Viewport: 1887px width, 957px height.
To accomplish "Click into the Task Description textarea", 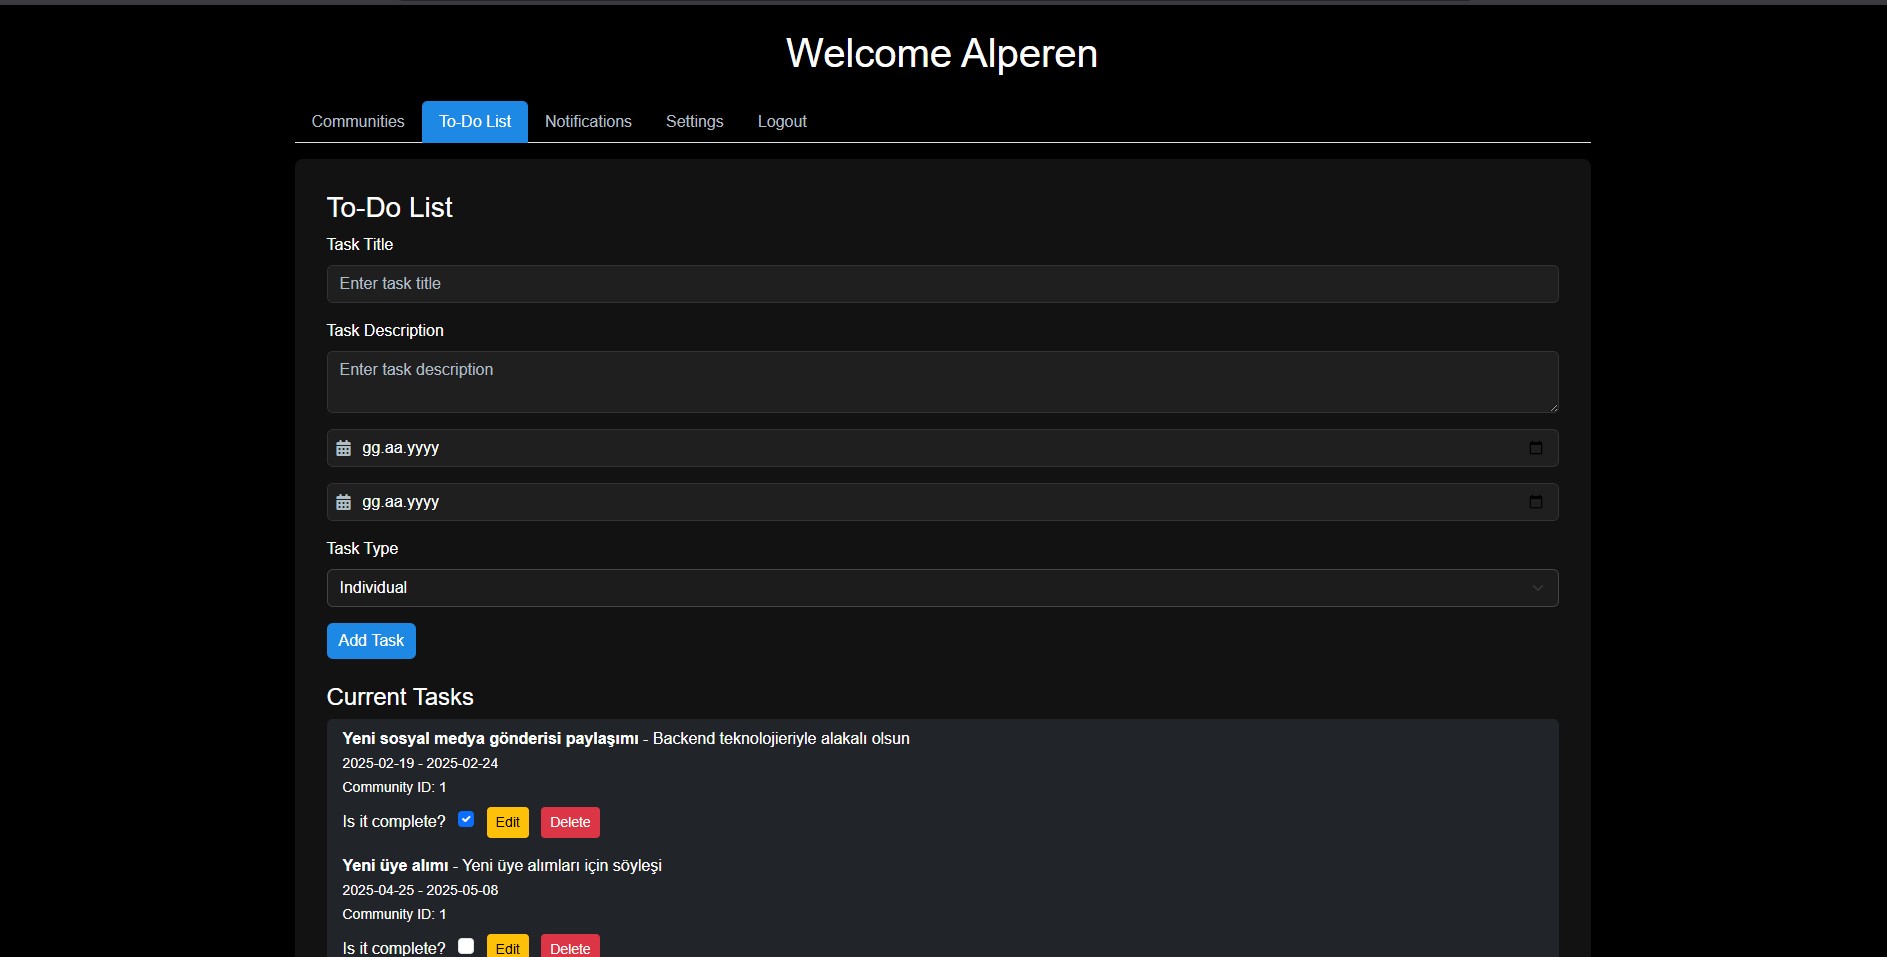I will [x=941, y=381].
